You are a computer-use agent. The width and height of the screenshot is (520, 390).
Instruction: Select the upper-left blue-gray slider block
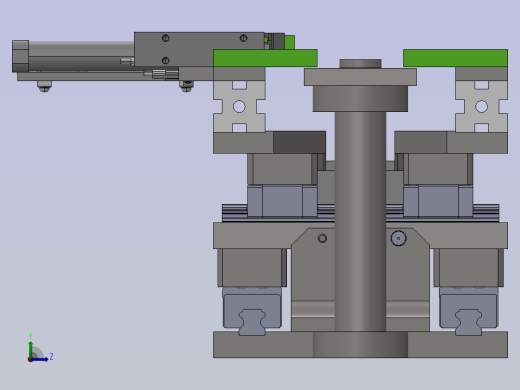pyautogui.click(x=282, y=201)
